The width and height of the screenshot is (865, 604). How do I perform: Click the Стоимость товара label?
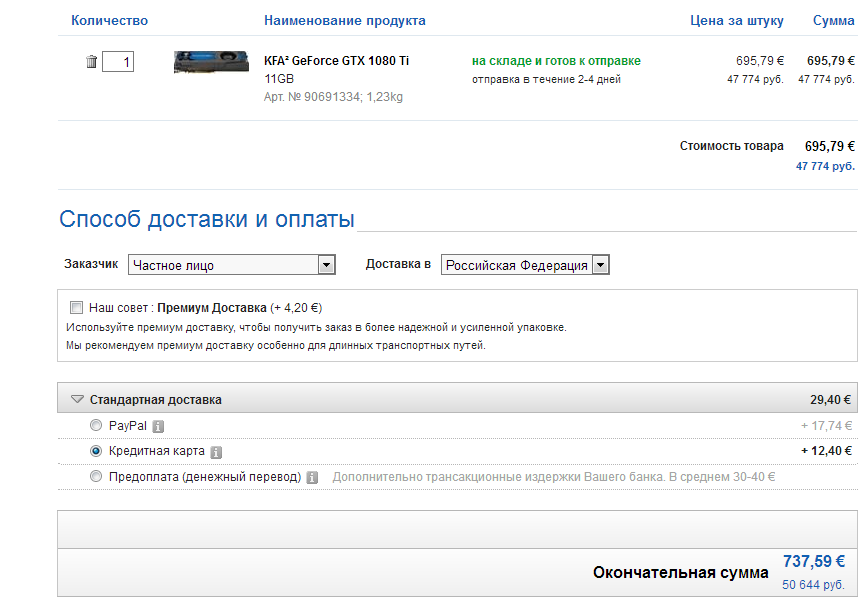click(x=731, y=146)
